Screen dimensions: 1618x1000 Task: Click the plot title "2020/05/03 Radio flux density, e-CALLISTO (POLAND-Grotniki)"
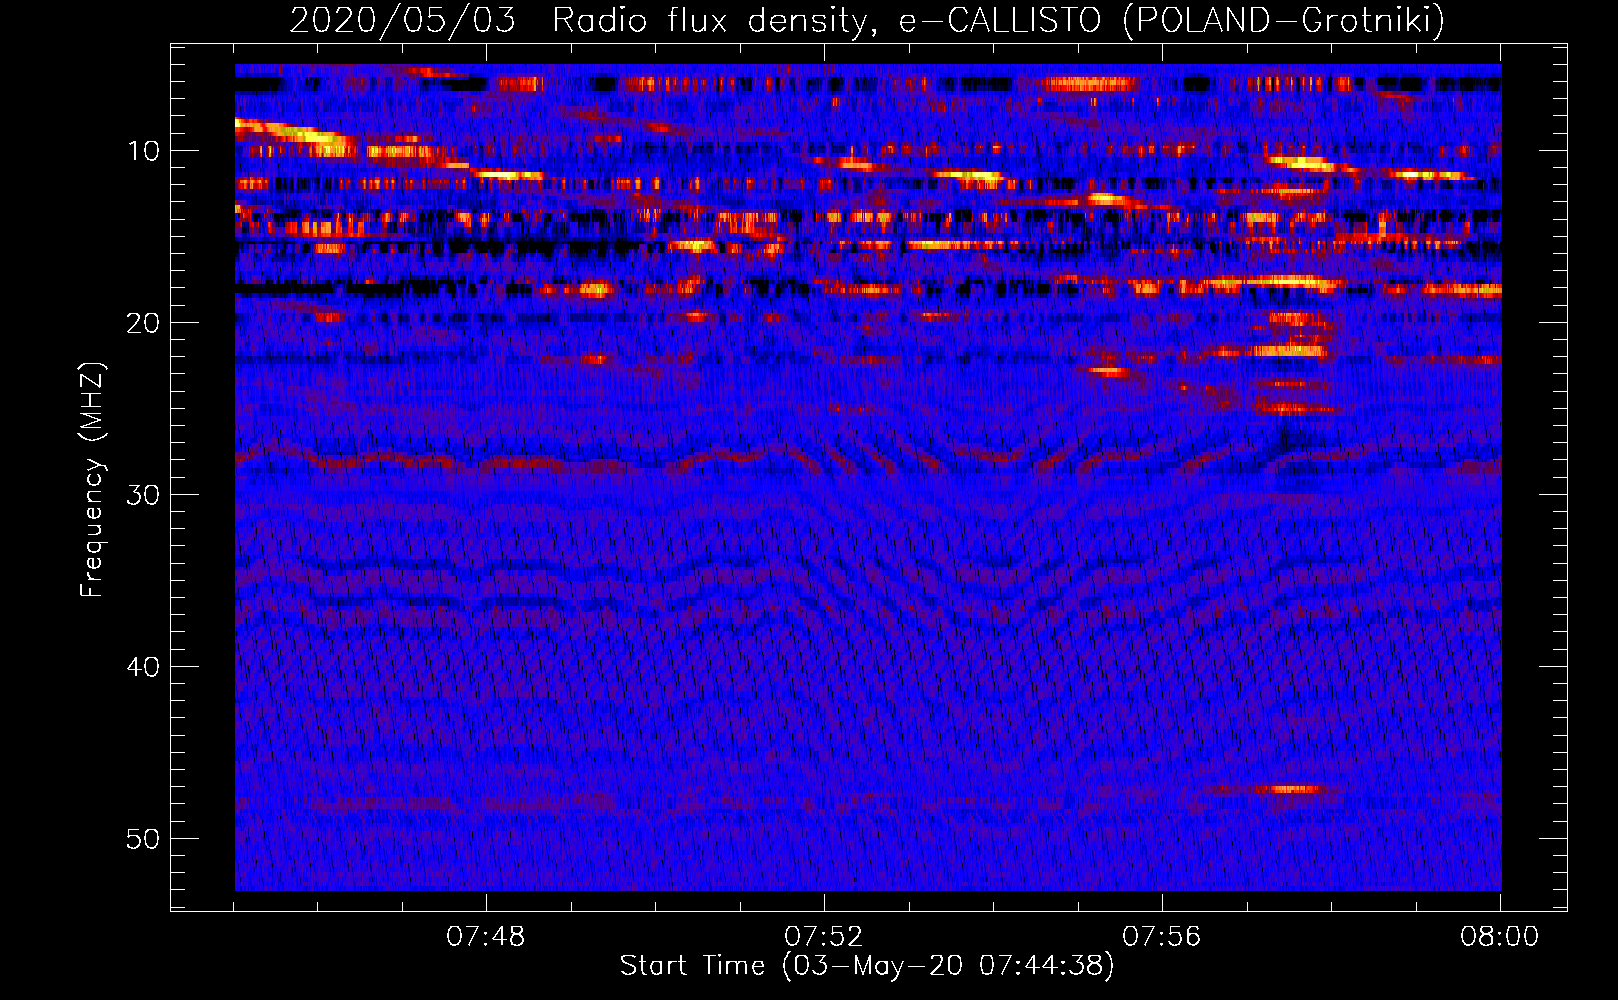[867, 20]
